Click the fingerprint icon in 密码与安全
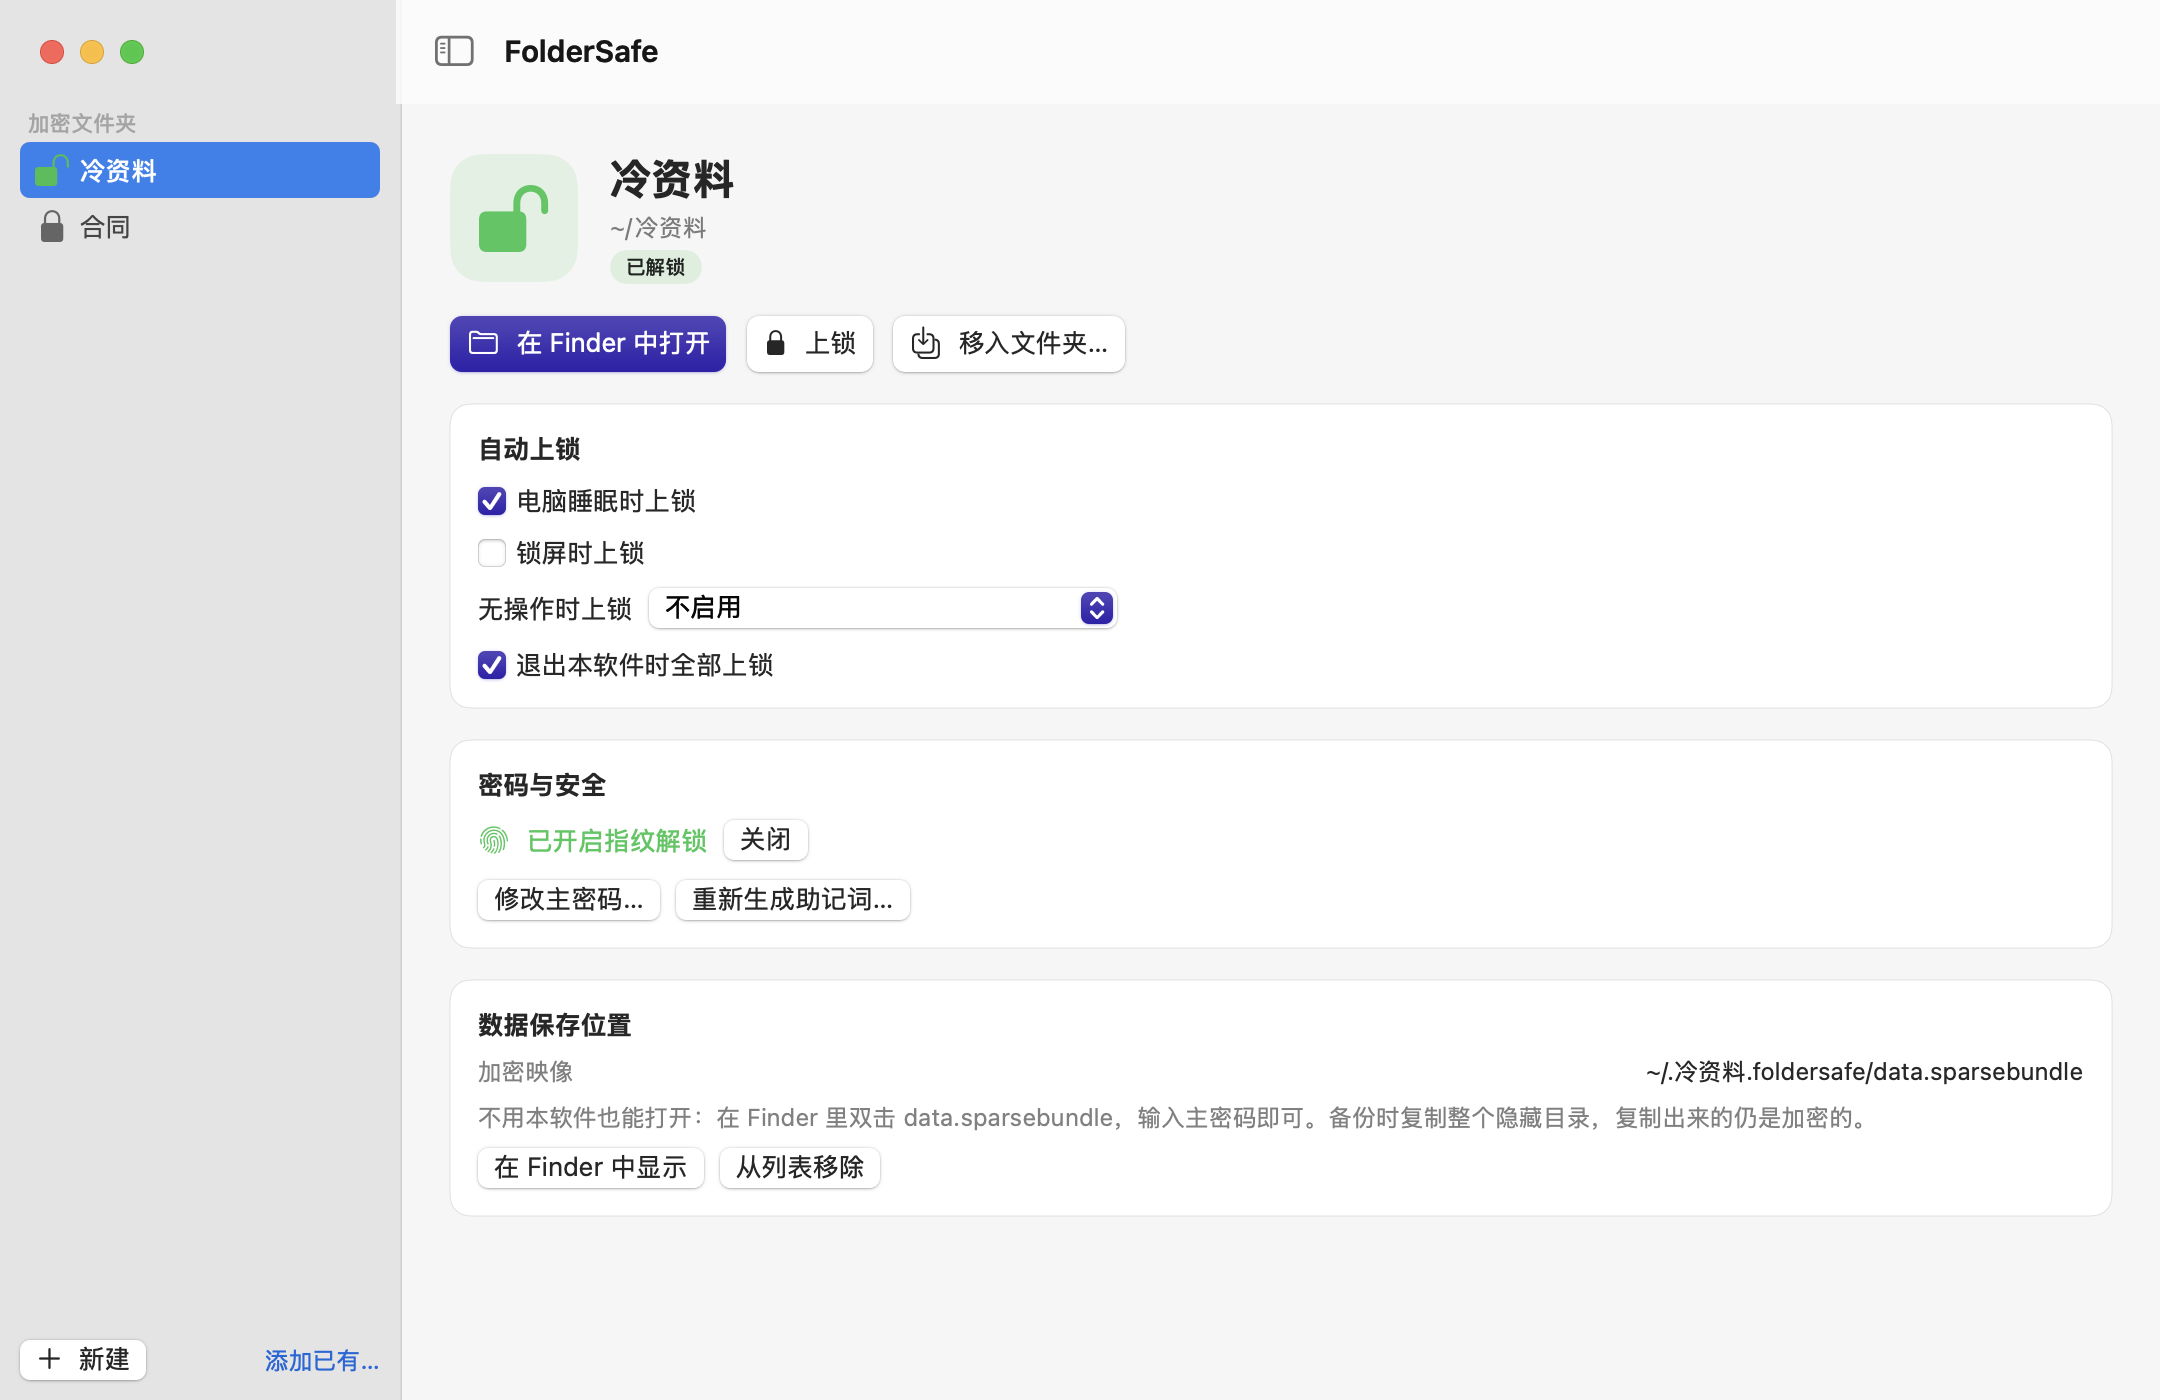Image resolution: width=2160 pixels, height=1400 pixels. click(494, 840)
